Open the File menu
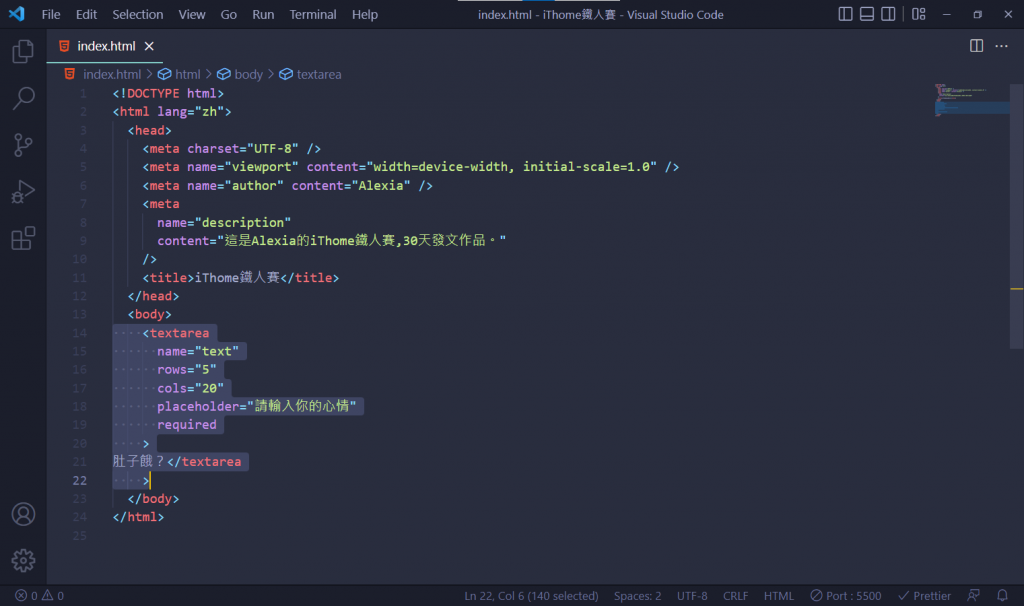1024x606 pixels. pos(51,14)
